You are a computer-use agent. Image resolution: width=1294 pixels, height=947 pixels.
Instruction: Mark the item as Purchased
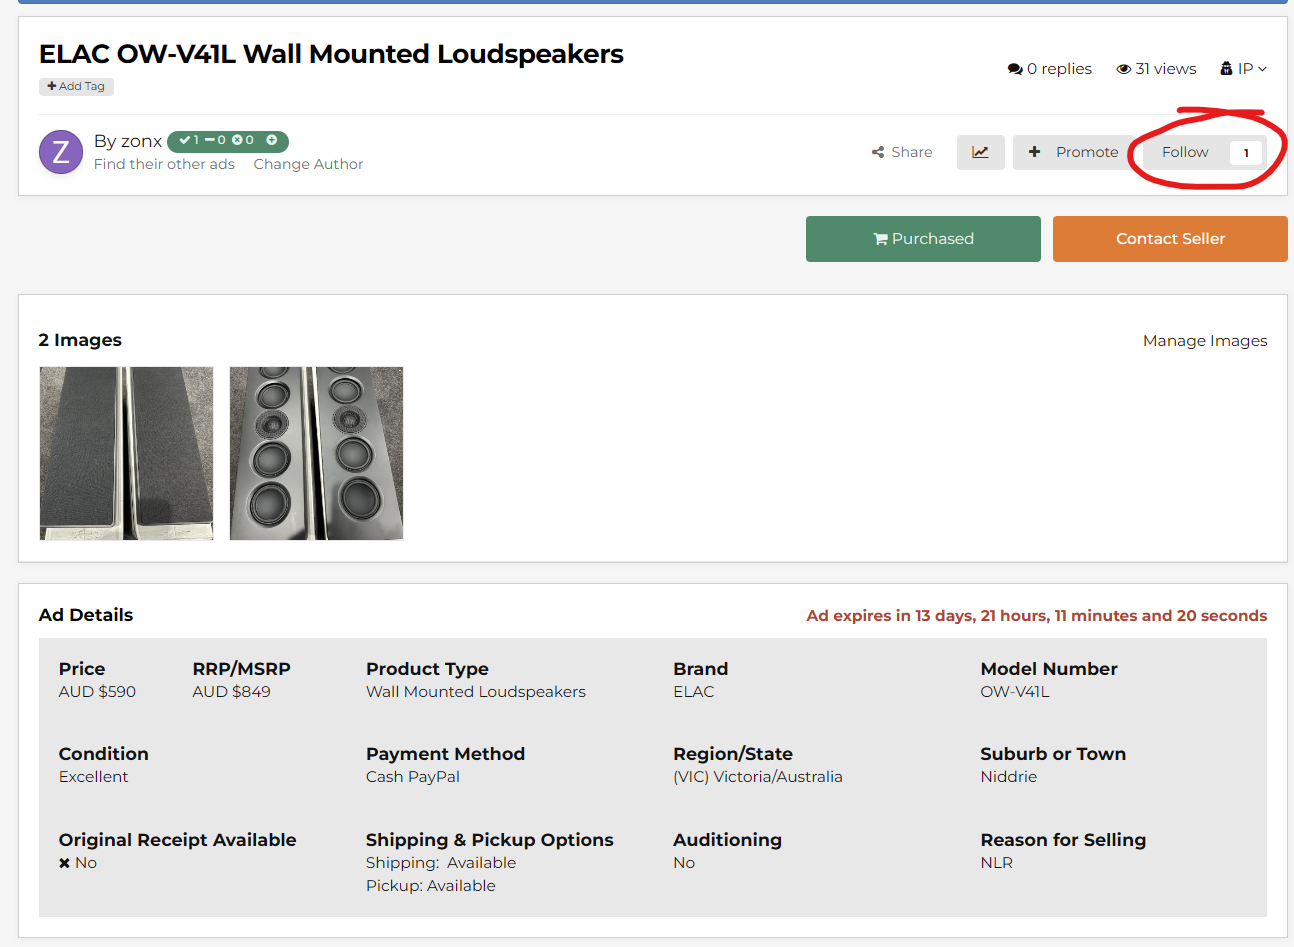coord(923,239)
